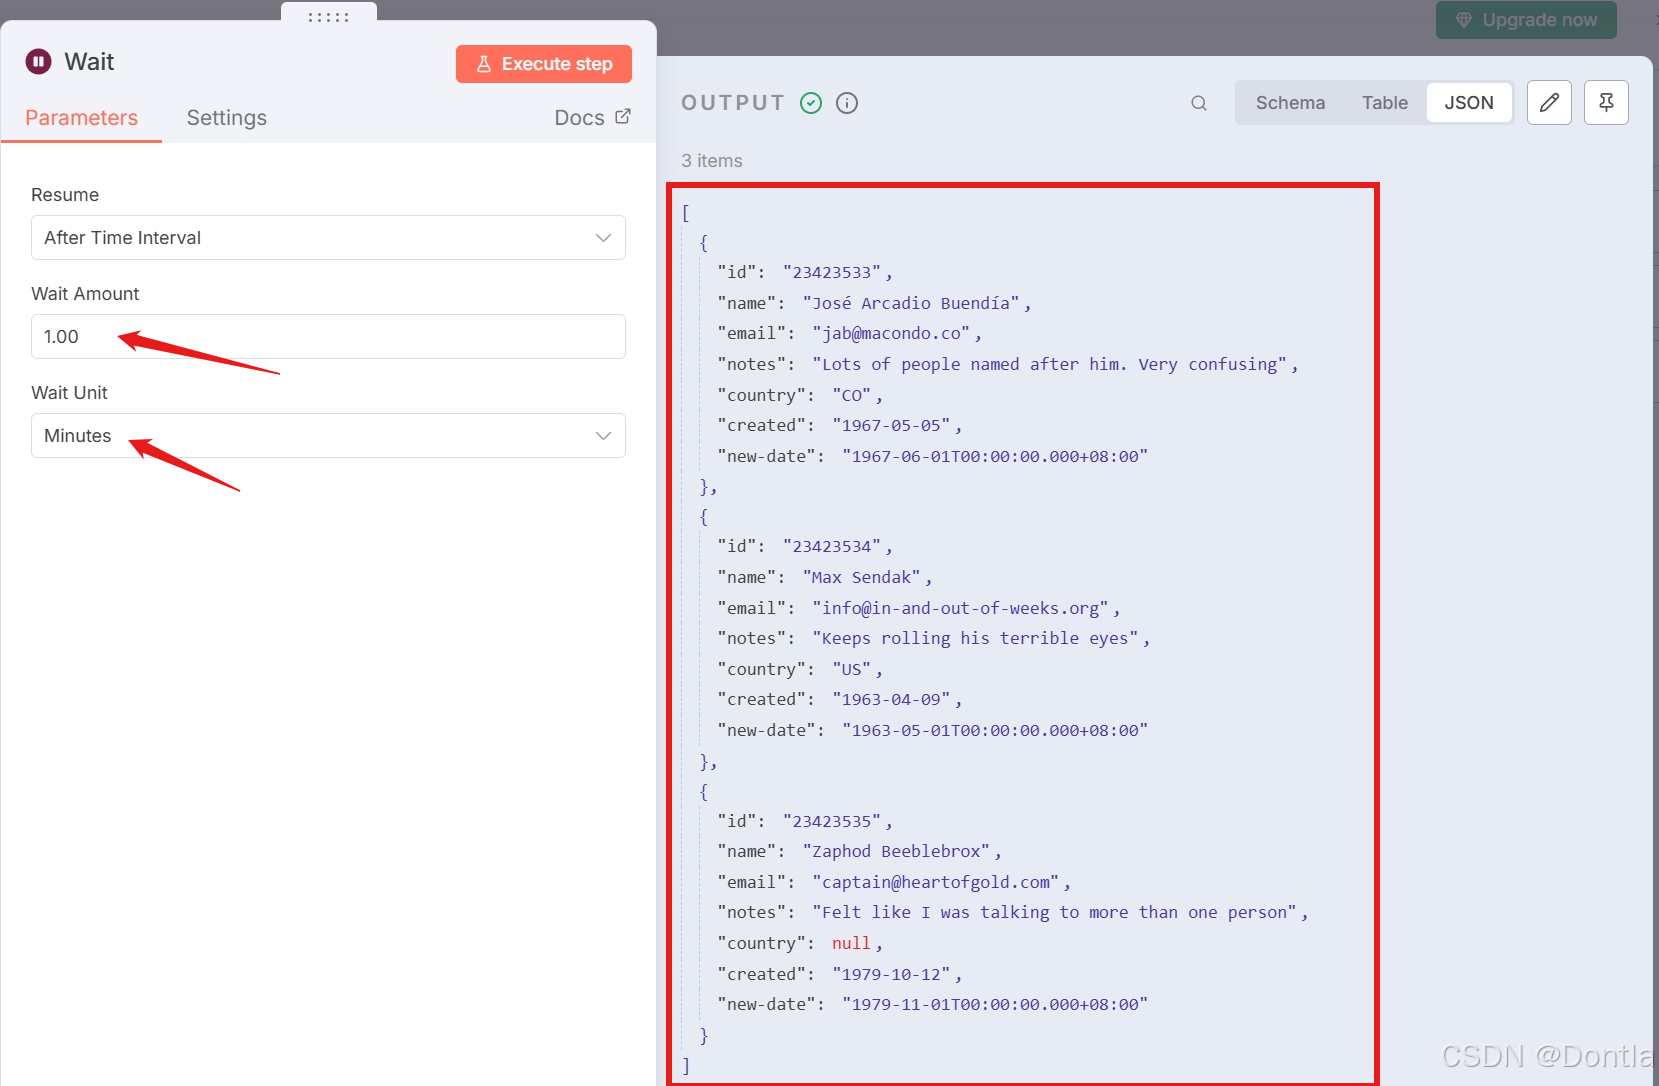Image resolution: width=1659 pixels, height=1086 pixels.
Task: Open the Wait Unit Minutes dropdown
Action: [328, 436]
